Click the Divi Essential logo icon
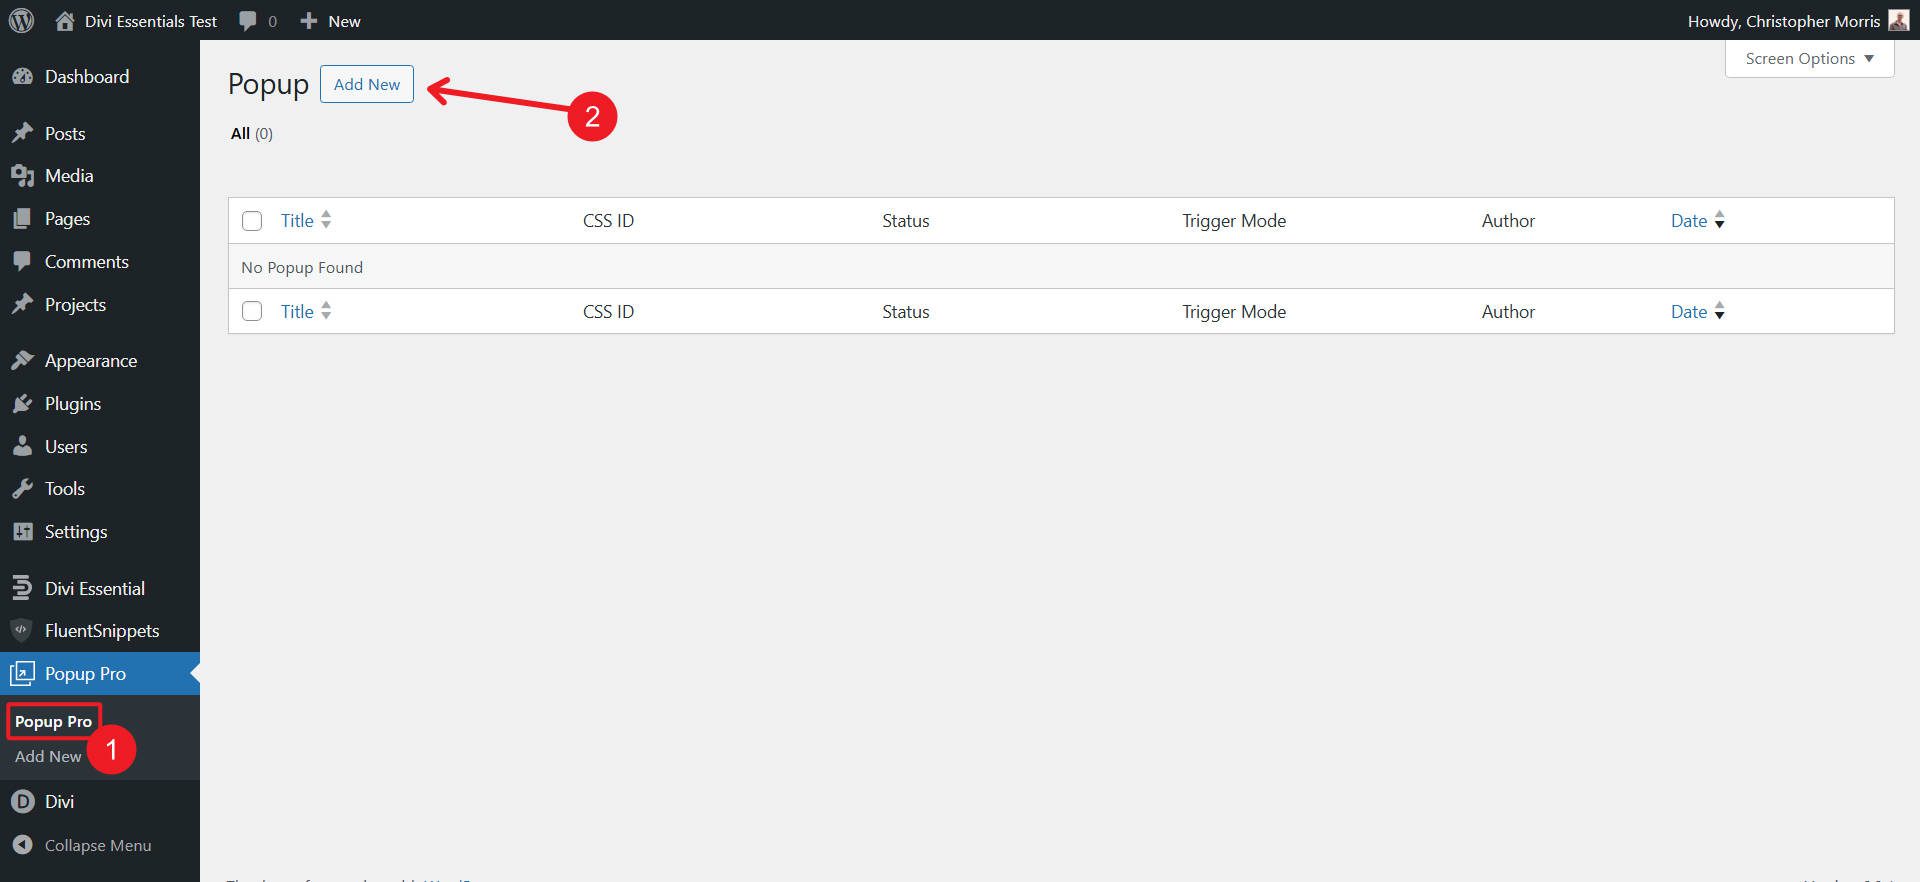Image resolution: width=1920 pixels, height=882 pixels. [x=22, y=589]
